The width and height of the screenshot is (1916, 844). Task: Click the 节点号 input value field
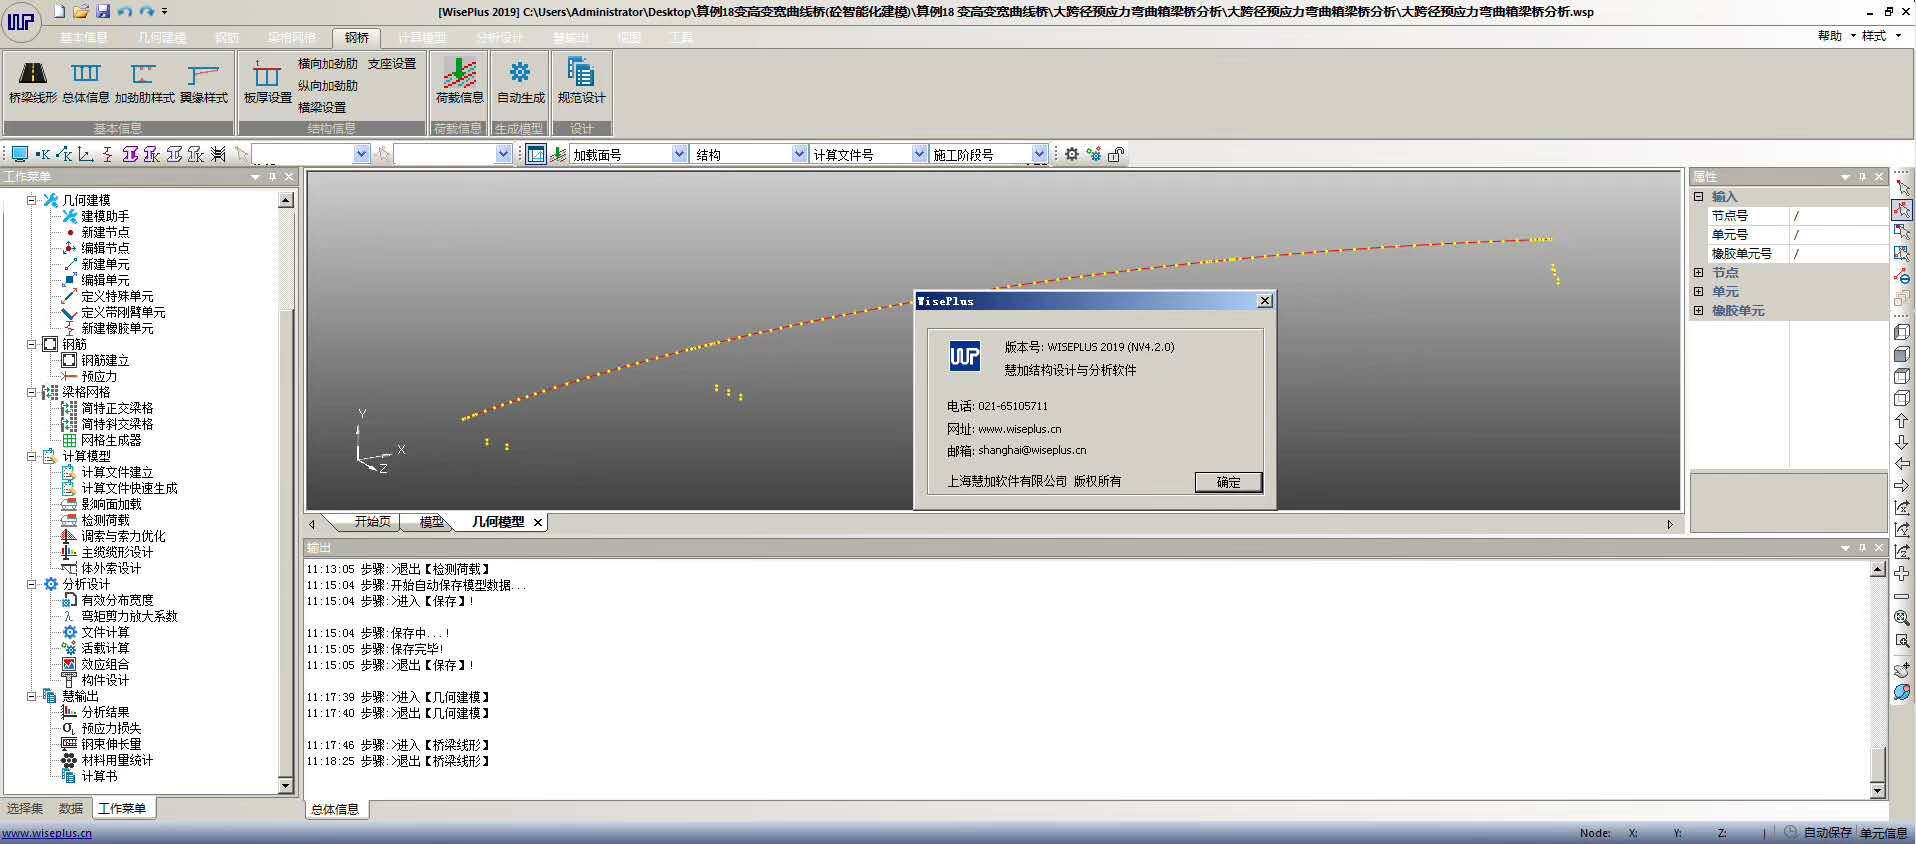click(x=1837, y=215)
